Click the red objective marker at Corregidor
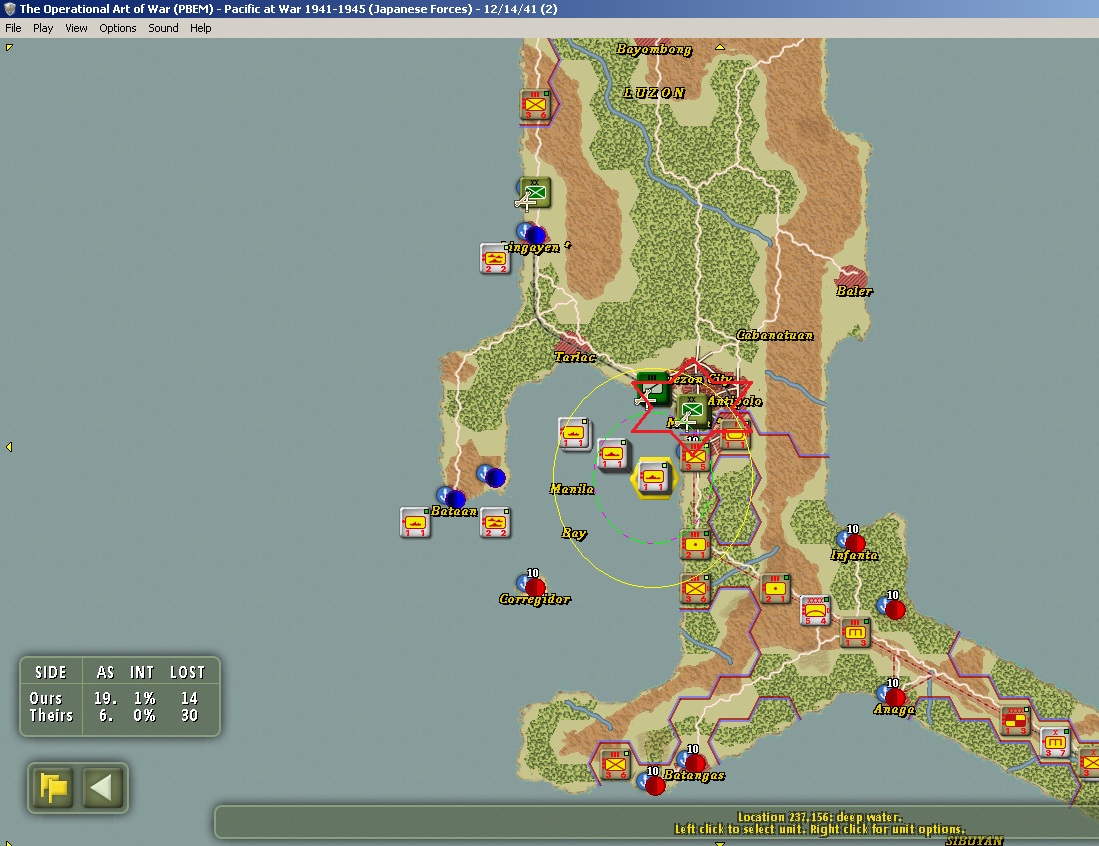Image resolution: width=1099 pixels, height=846 pixels. click(535, 587)
